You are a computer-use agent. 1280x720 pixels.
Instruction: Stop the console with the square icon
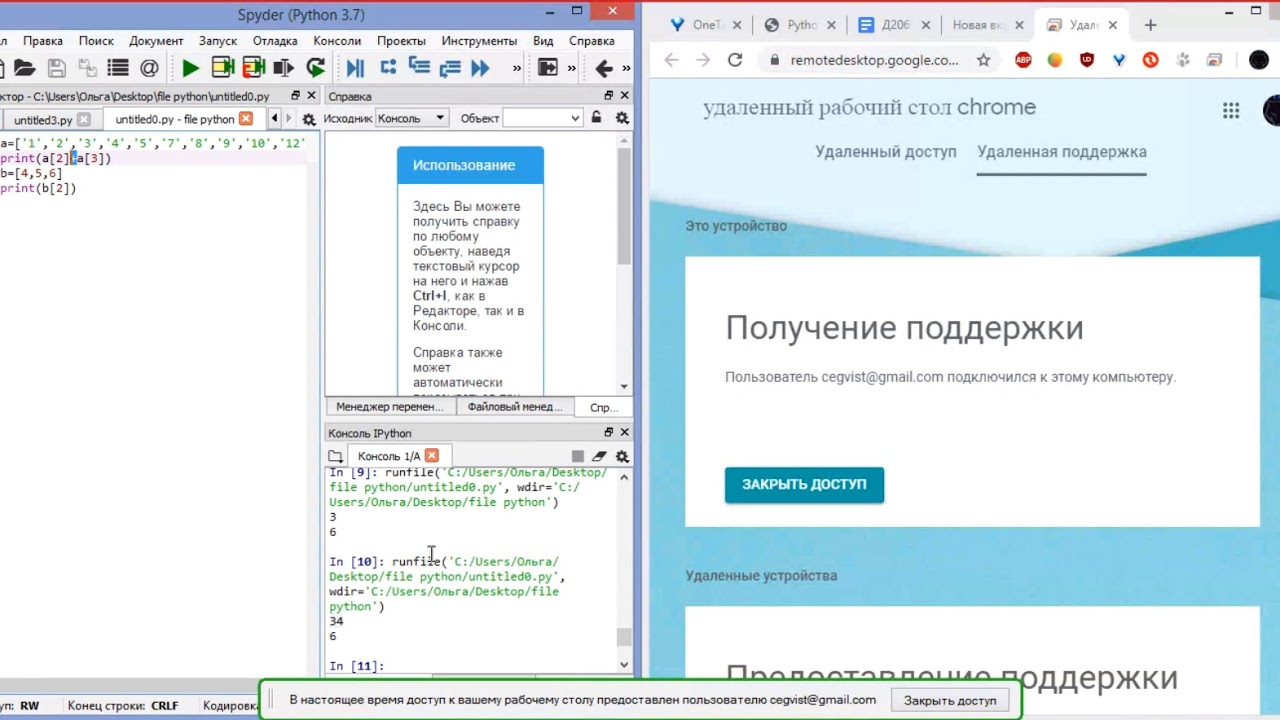point(578,456)
